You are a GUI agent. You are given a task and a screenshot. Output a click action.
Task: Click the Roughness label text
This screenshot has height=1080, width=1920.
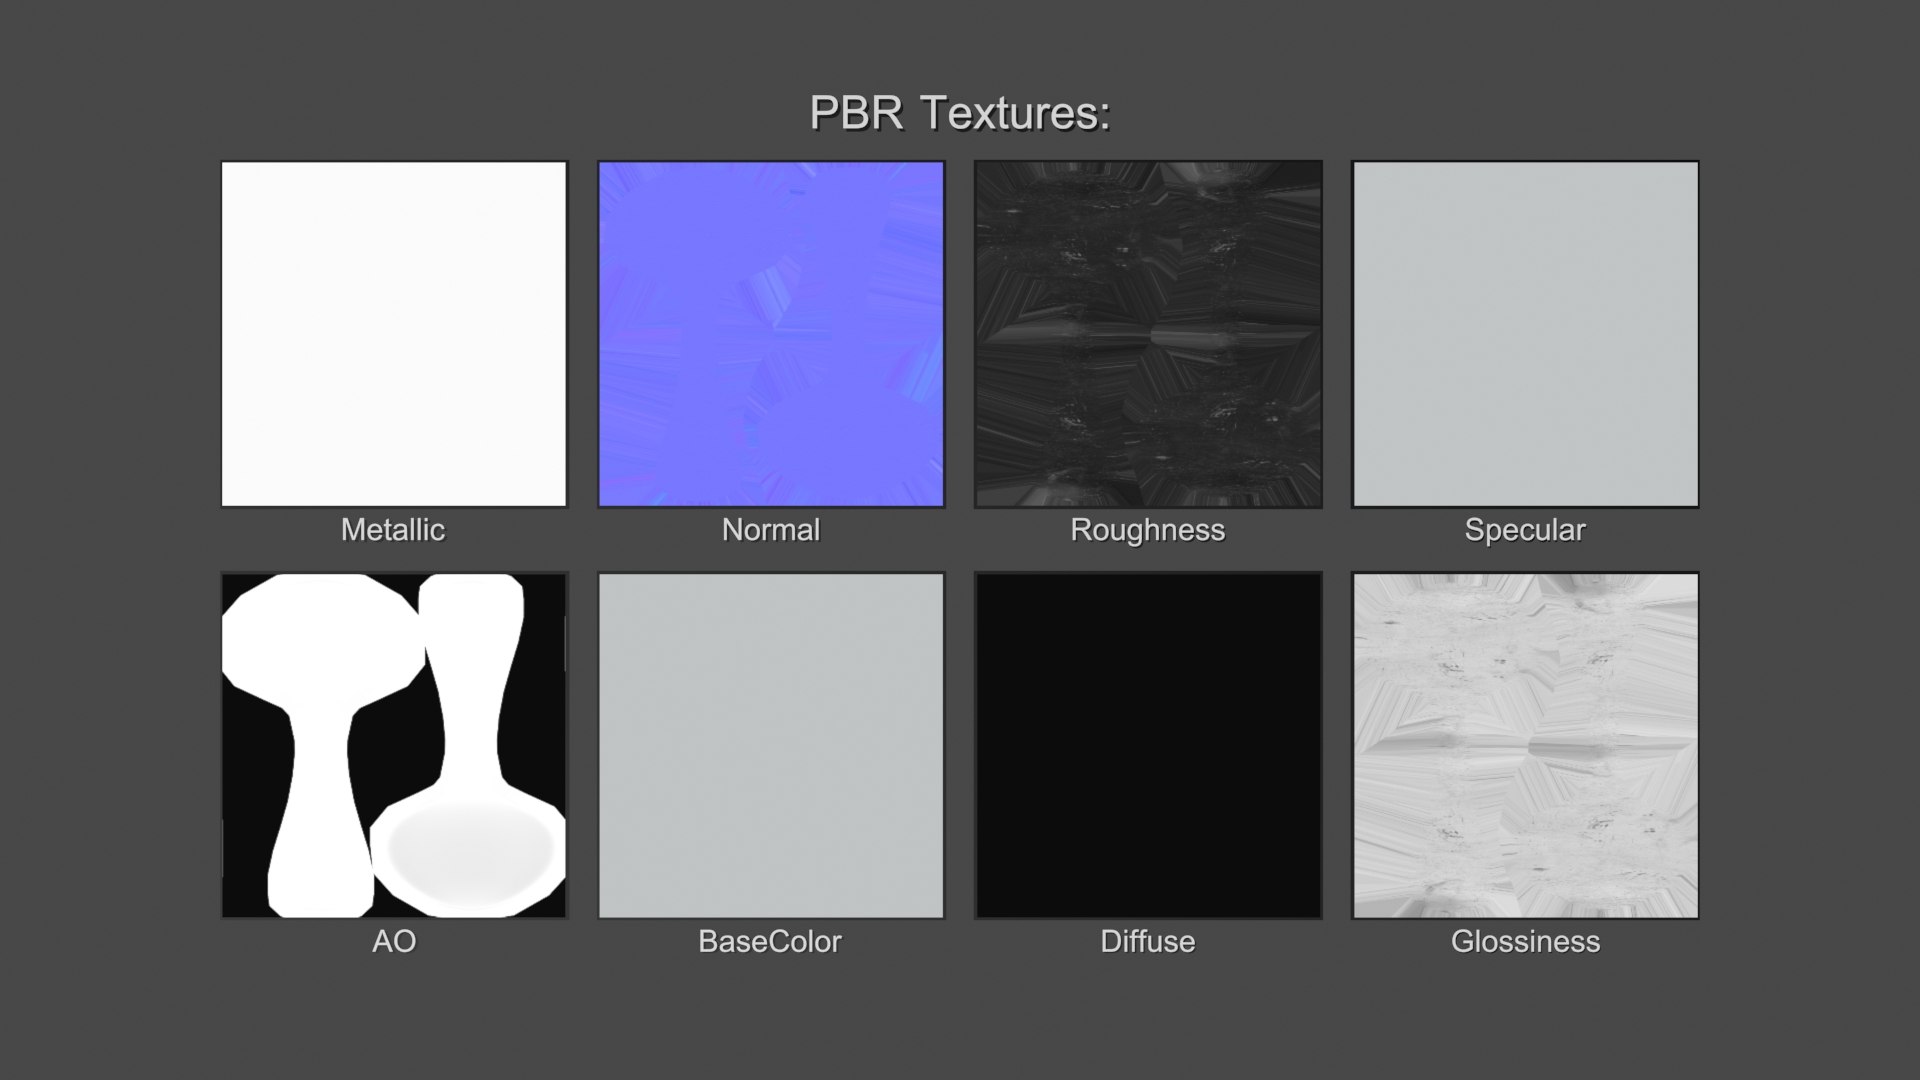1148,530
